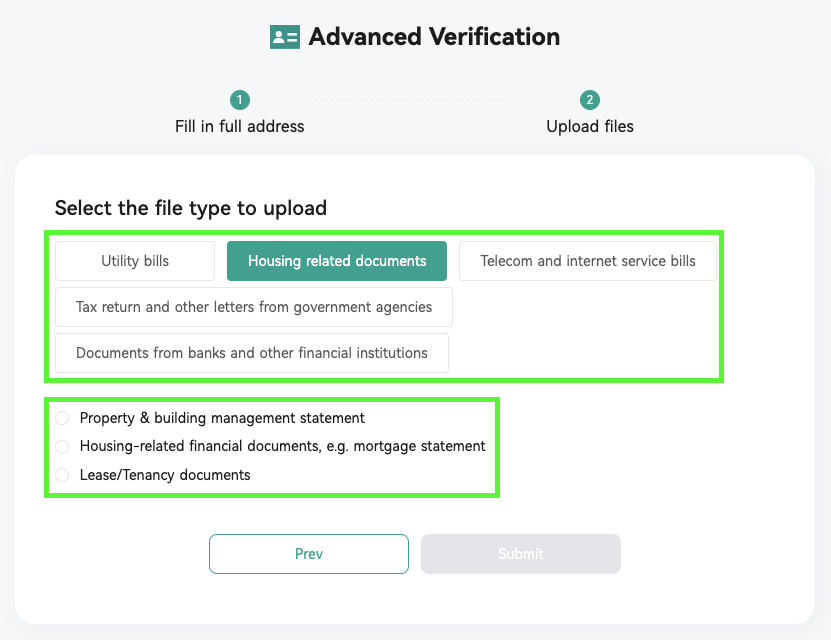This screenshot has height=640, width=831.
Task: Click the greyed-out Submit button
Action: tap(521, 554)
